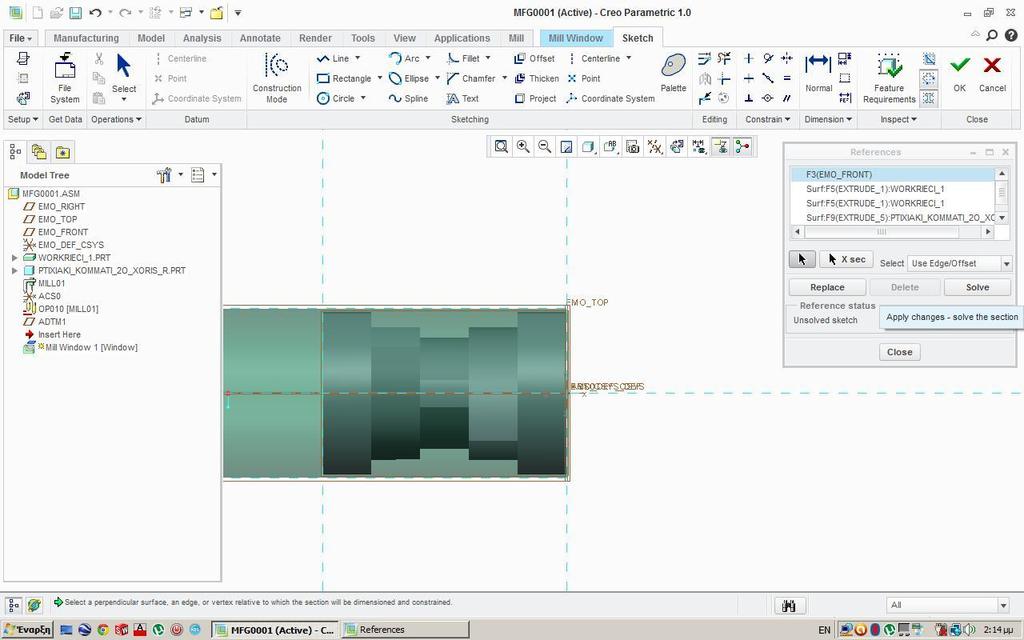The height and width of the screenshot is (640, 1024).
Task: Cancel the sketch with red X
Action: click(x=992, y=74)
